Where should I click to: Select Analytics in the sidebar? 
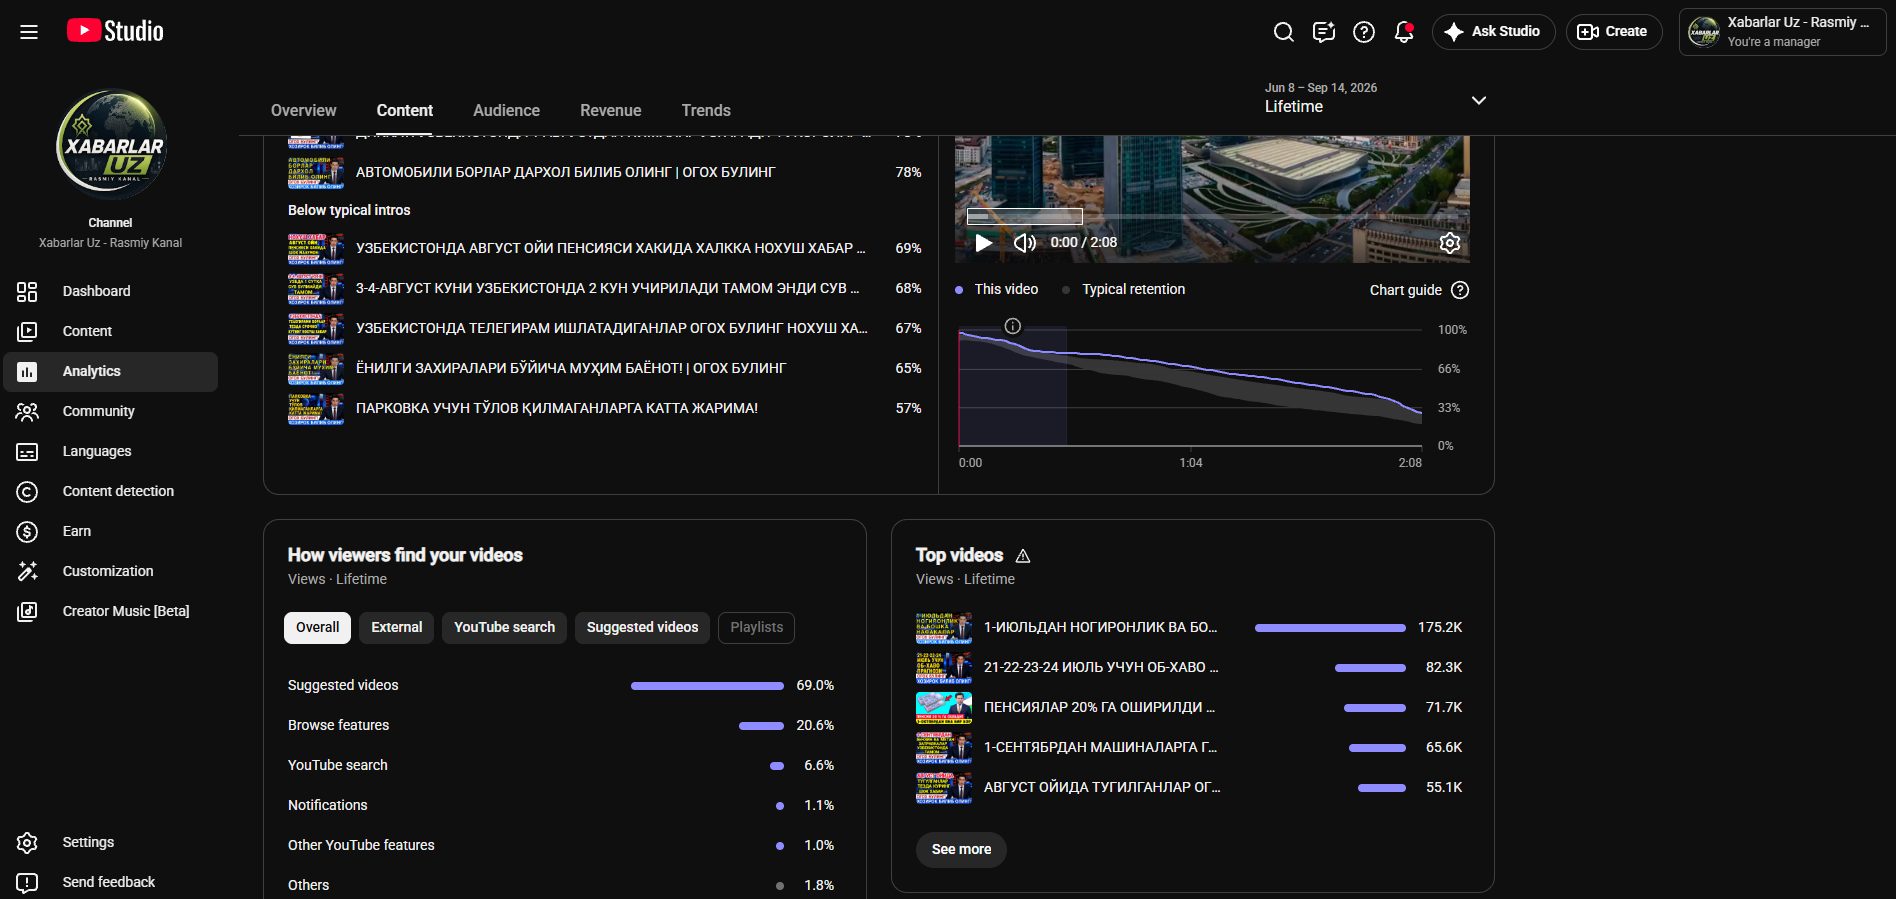[110, 371]
